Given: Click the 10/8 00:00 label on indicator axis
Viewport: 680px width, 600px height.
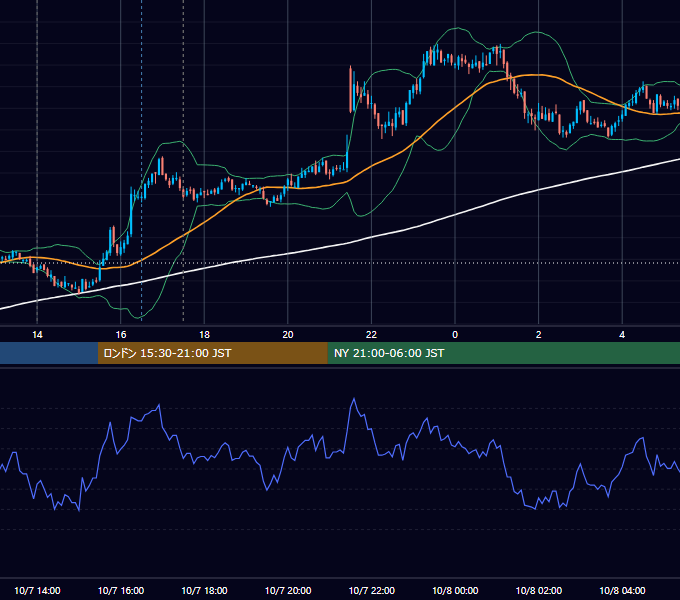Looking at the screenshot, I should point(455,590).
